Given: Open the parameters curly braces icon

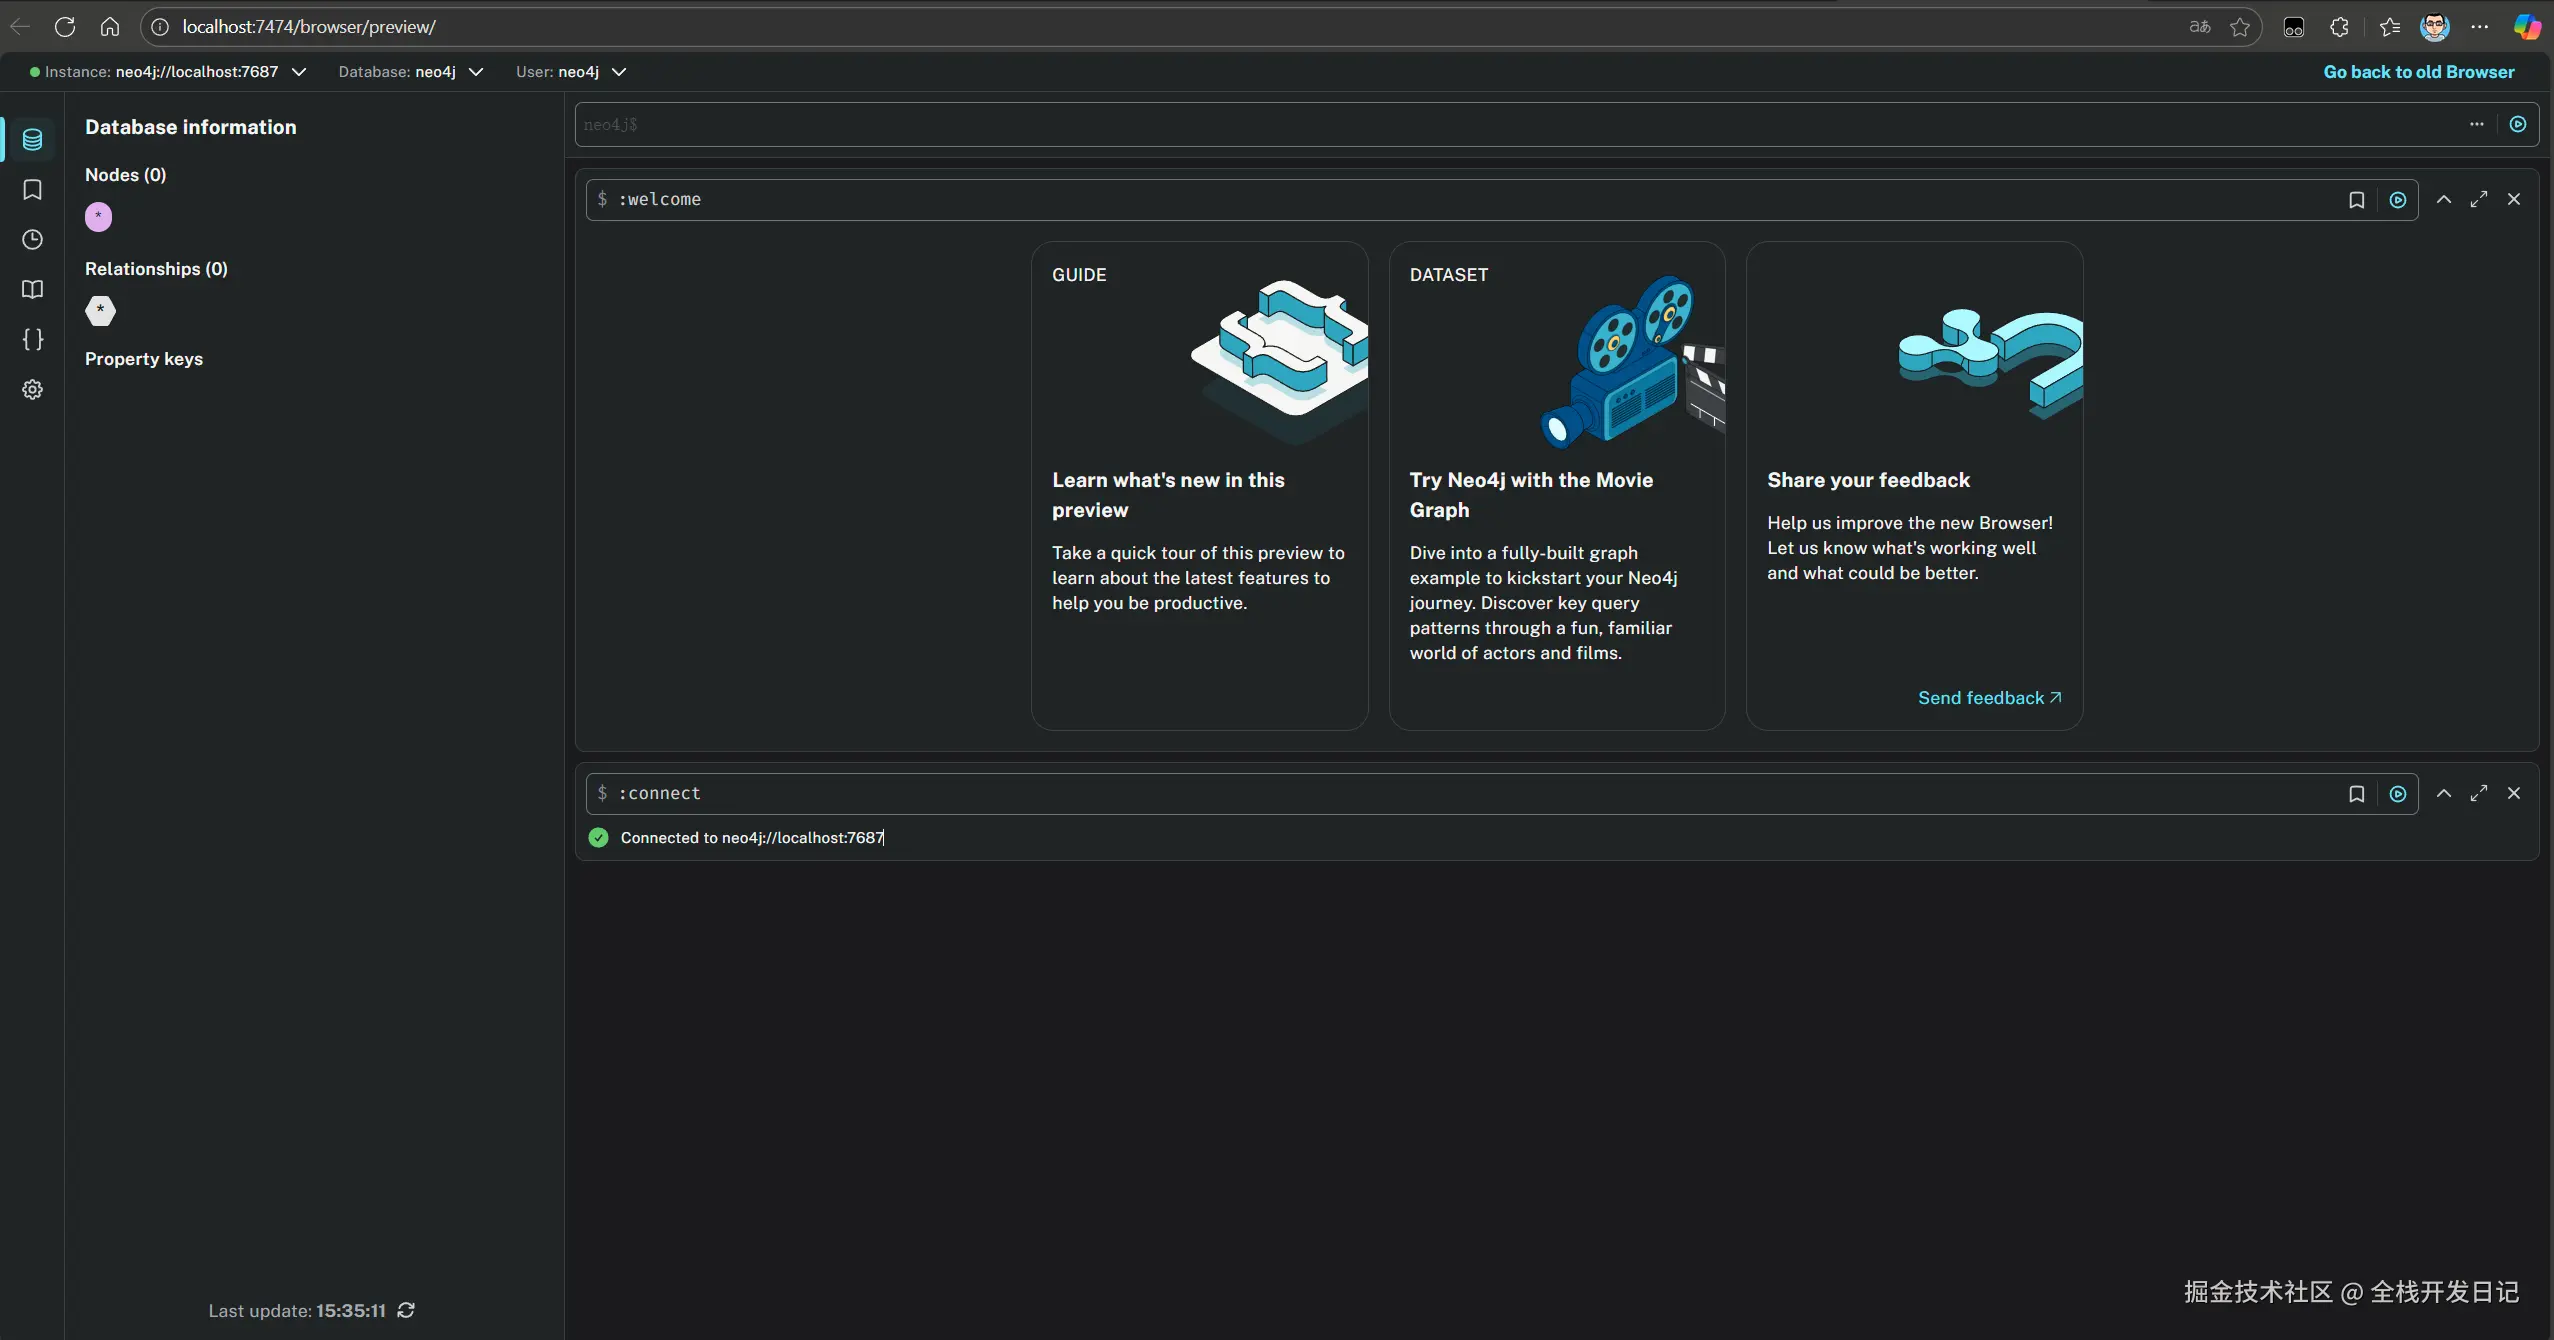Looking at the screenshot, I should [x=32, y=340].
